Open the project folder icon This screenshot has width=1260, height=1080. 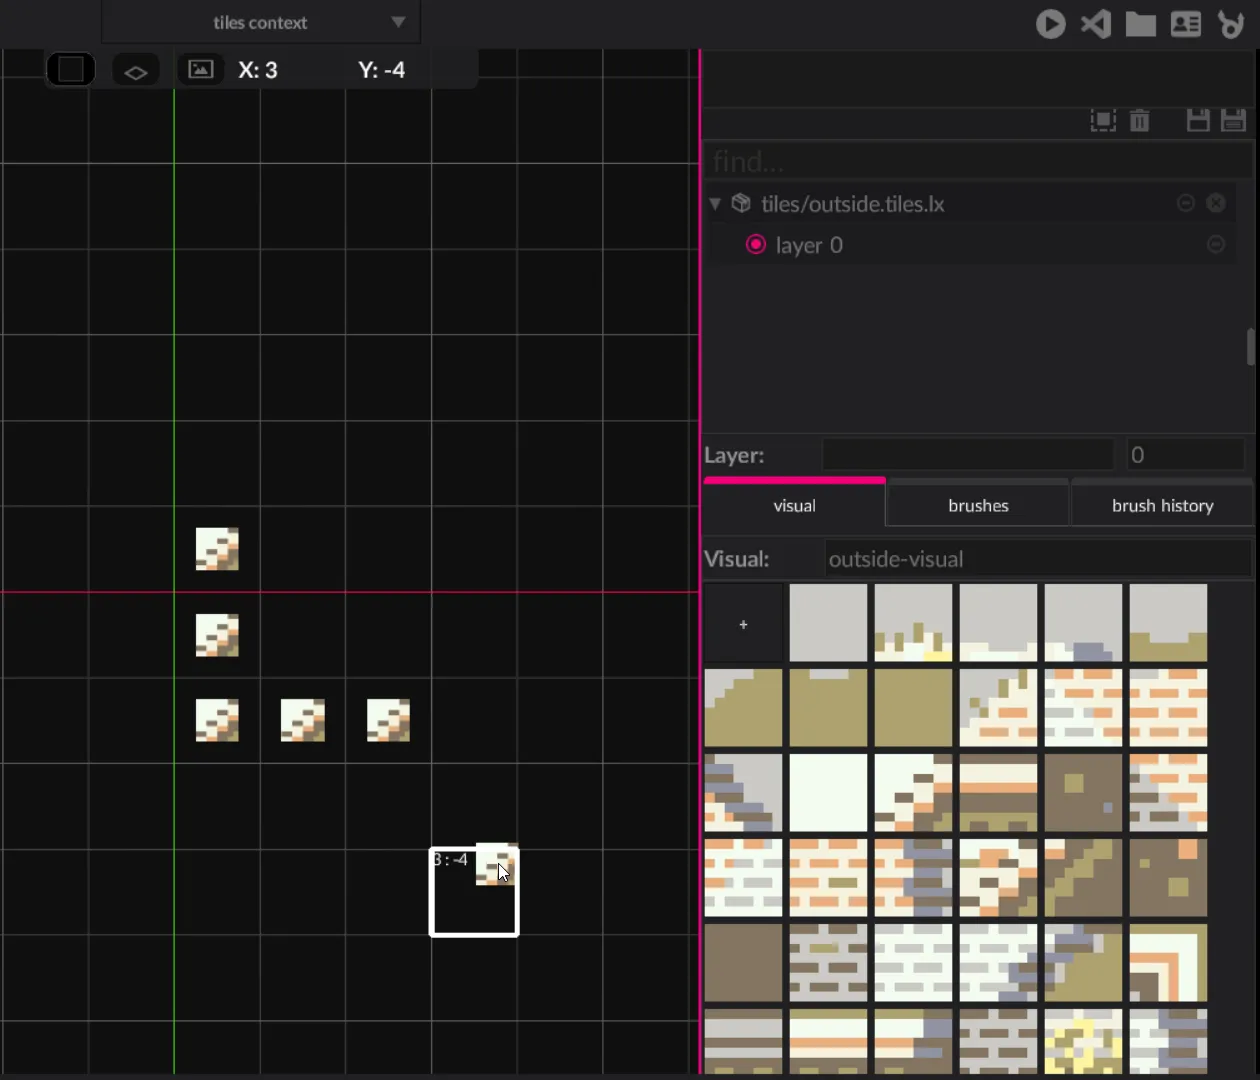pyautogui.click(x=1141, y=23)
